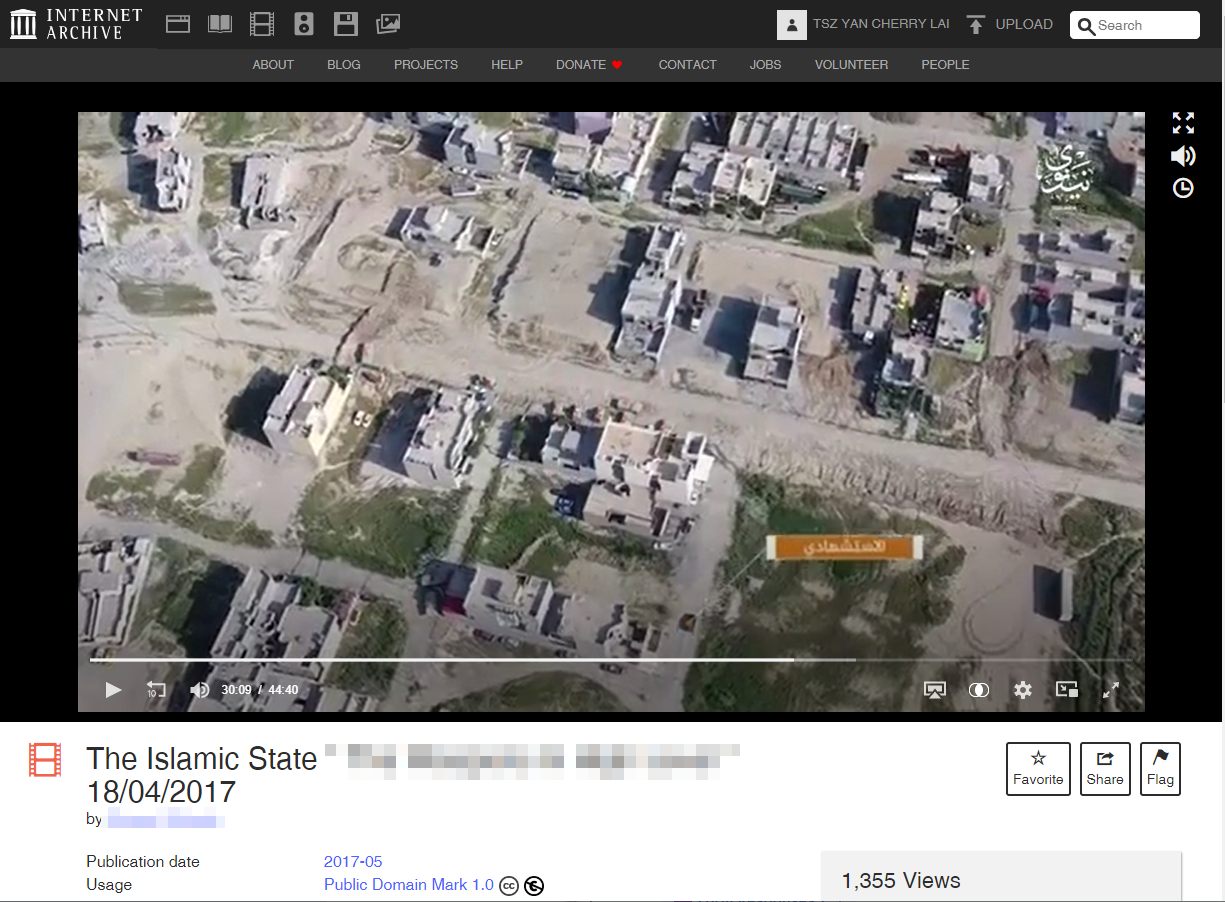
Task: Click the Public Domain Mark 1.0 link
Action: 408,884
